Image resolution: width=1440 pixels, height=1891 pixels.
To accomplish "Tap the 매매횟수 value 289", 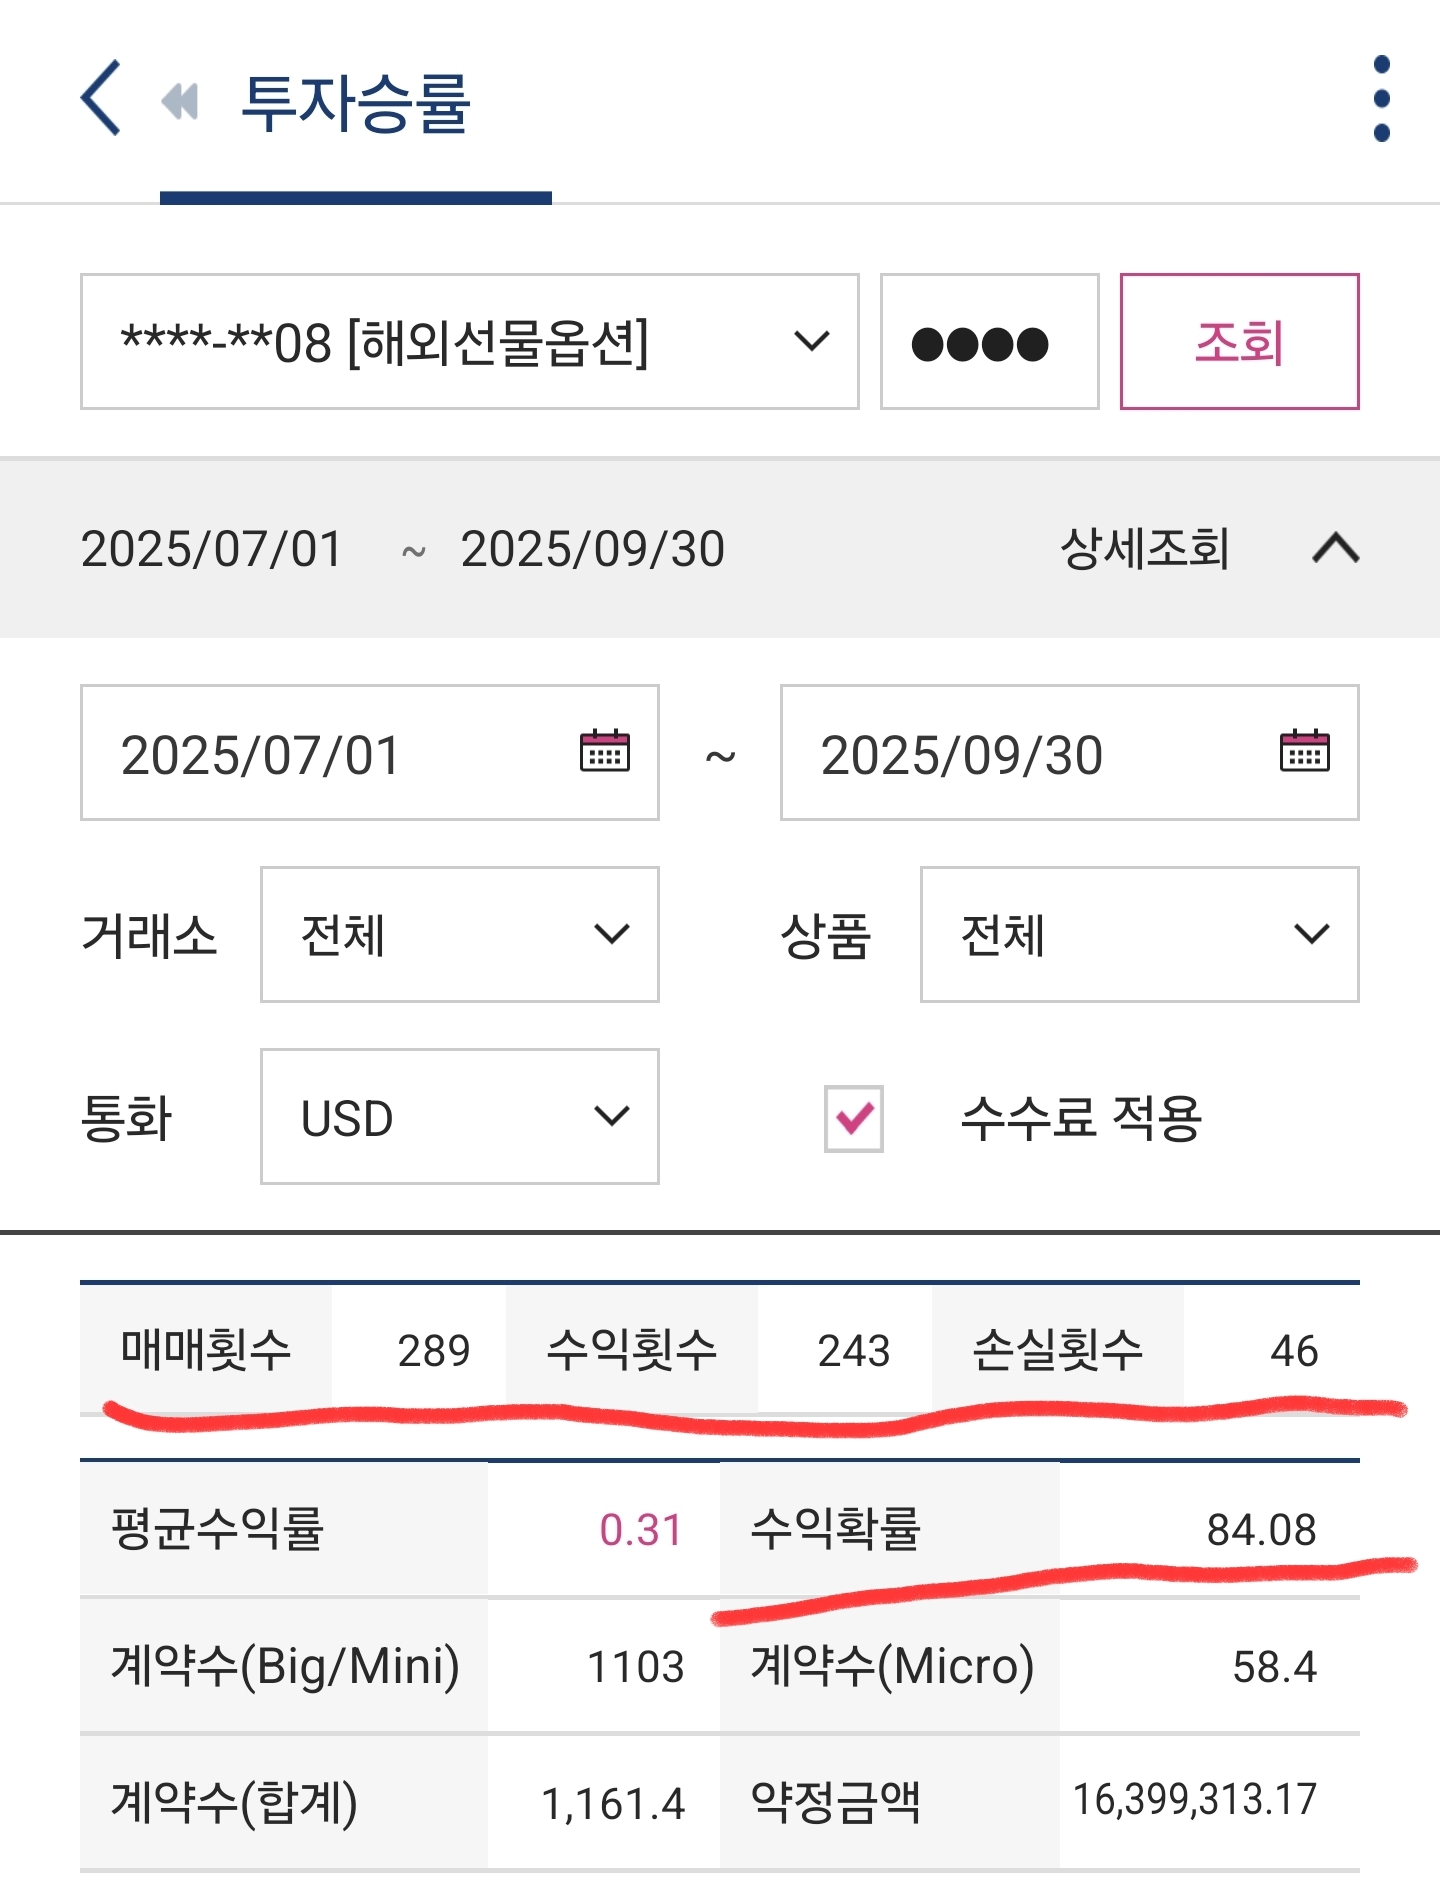I will coord(433,1351).
